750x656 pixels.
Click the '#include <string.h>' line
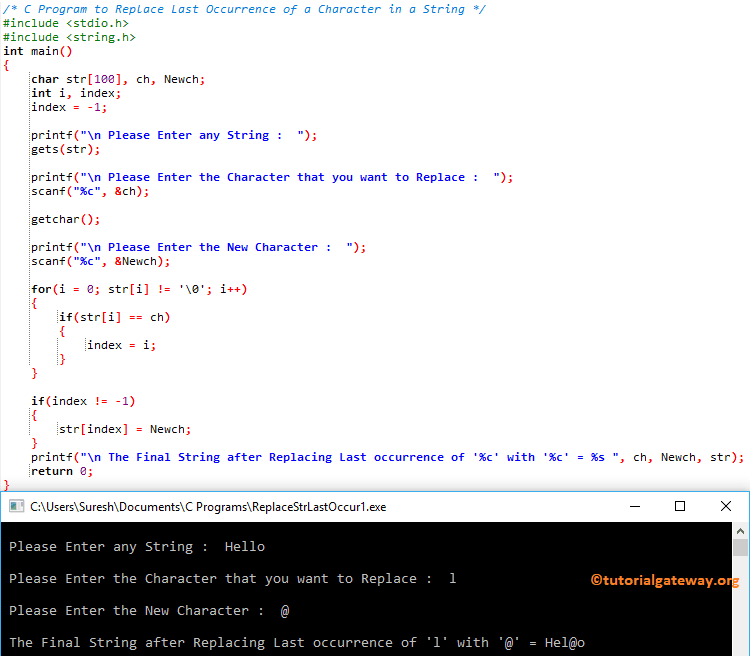pyautogui.click(x=69, y=37)
